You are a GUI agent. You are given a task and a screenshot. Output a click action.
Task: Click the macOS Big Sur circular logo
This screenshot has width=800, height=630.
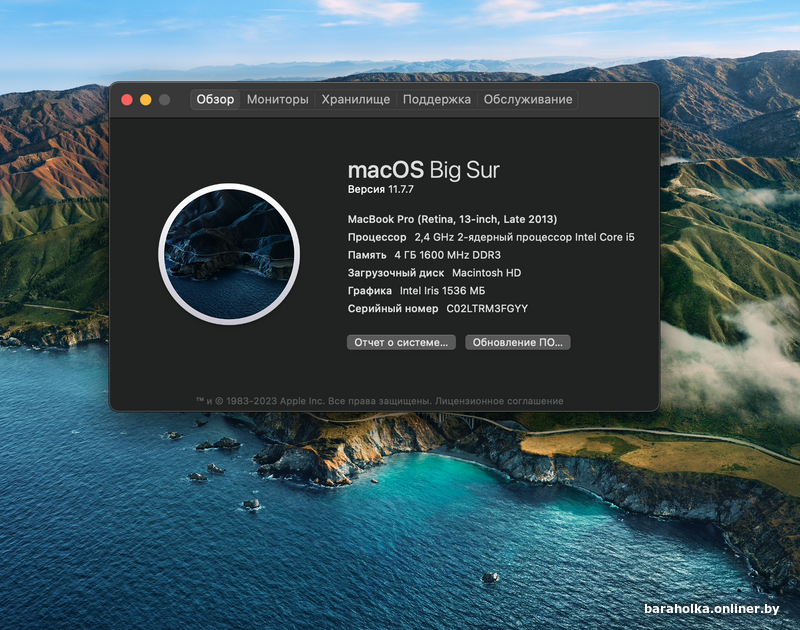[229, 254]
